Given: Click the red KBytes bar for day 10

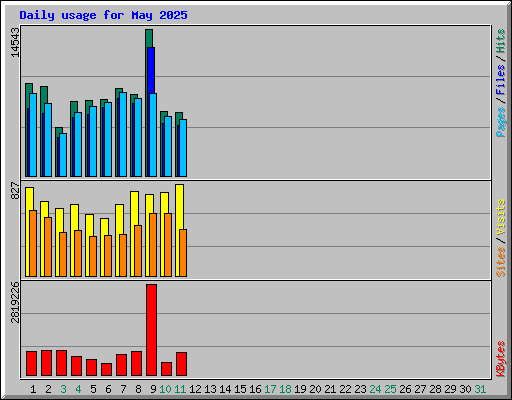Looking at the screenshot, I should pyautogui.click(x=166, y=369).
